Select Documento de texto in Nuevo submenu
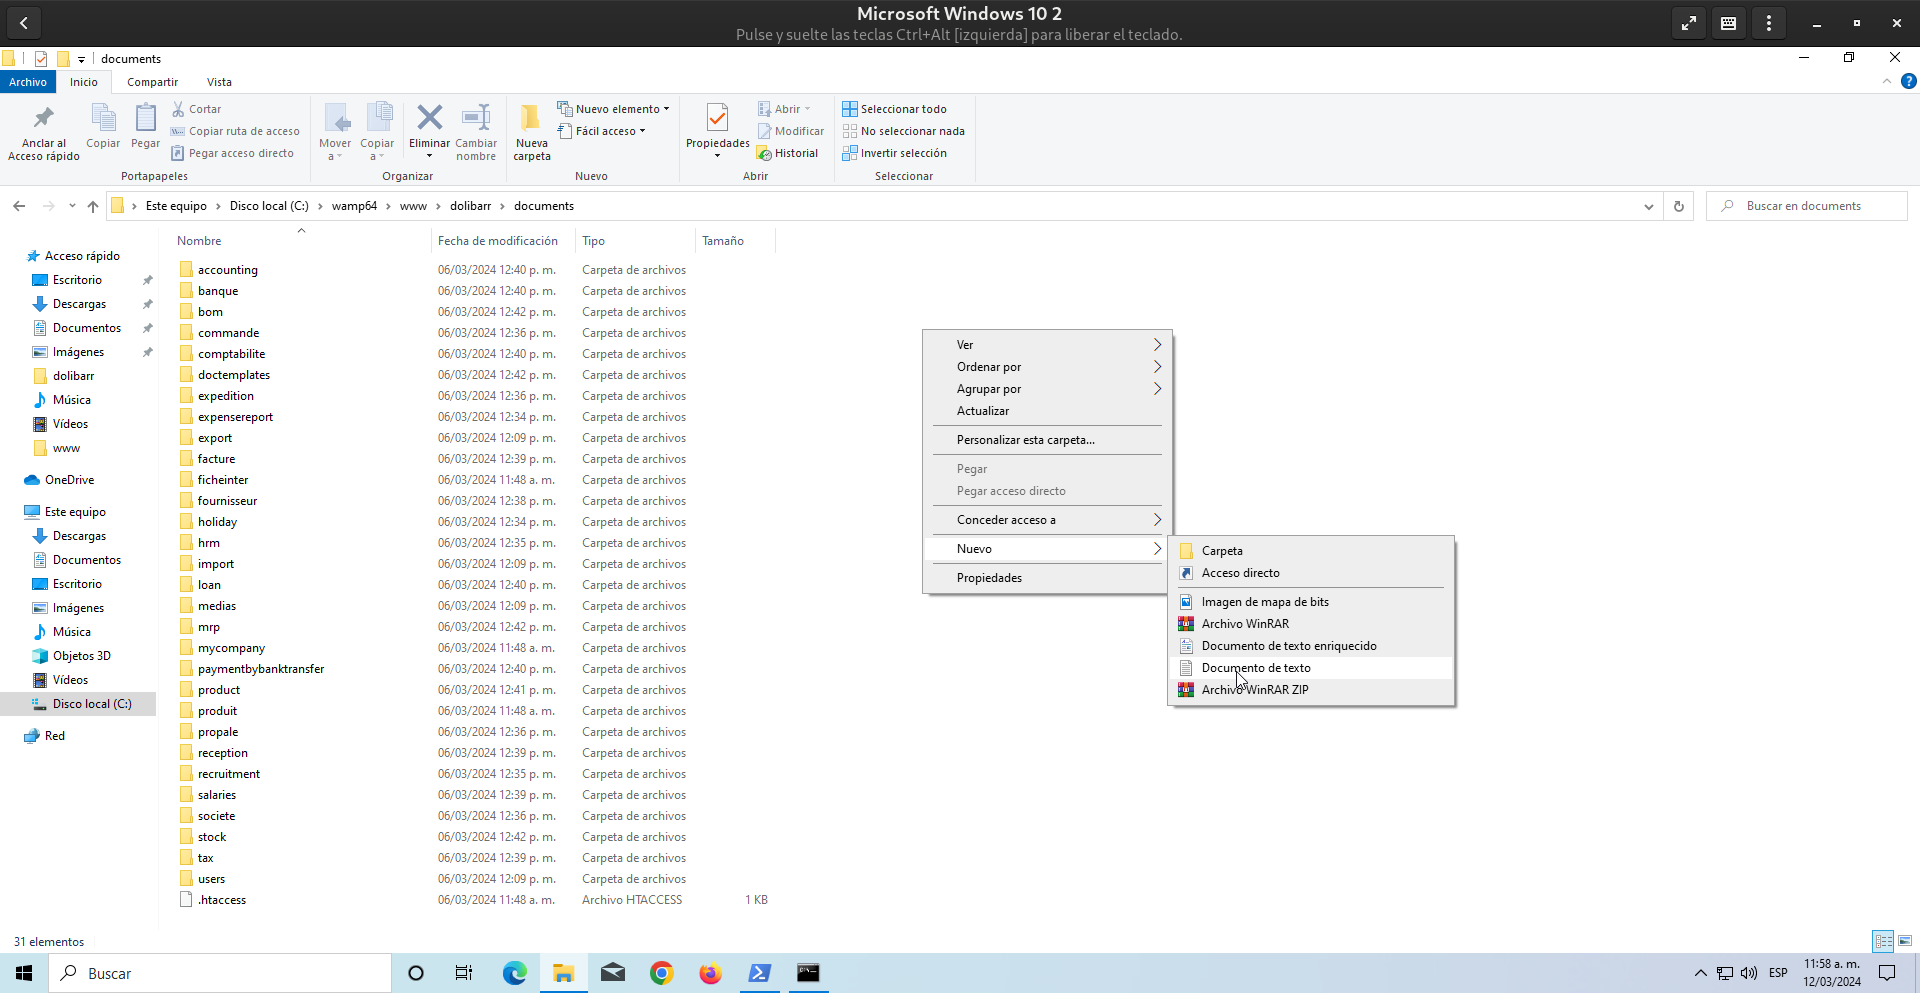Viewport: 1920px width, 993px height. point(1256,668)
